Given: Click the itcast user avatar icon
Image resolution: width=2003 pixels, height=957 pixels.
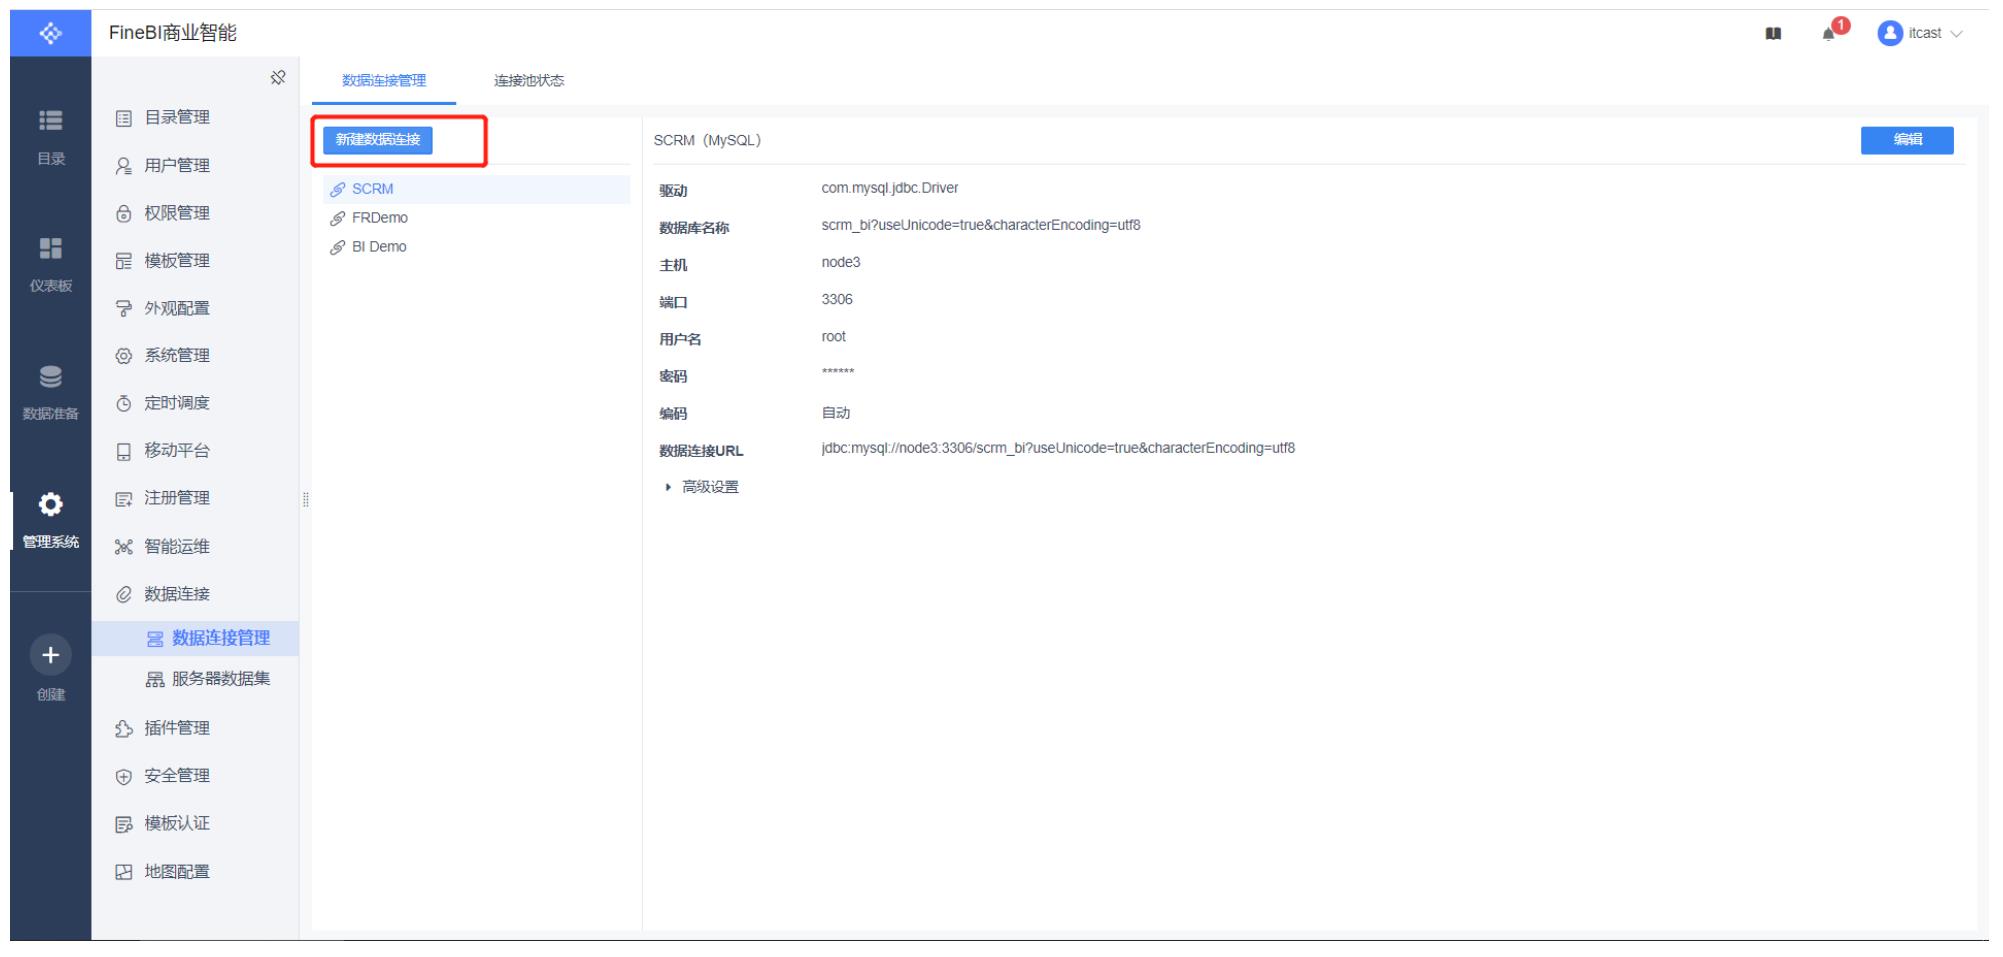Looking at the screenshot, I should [x=1889, y=33].
